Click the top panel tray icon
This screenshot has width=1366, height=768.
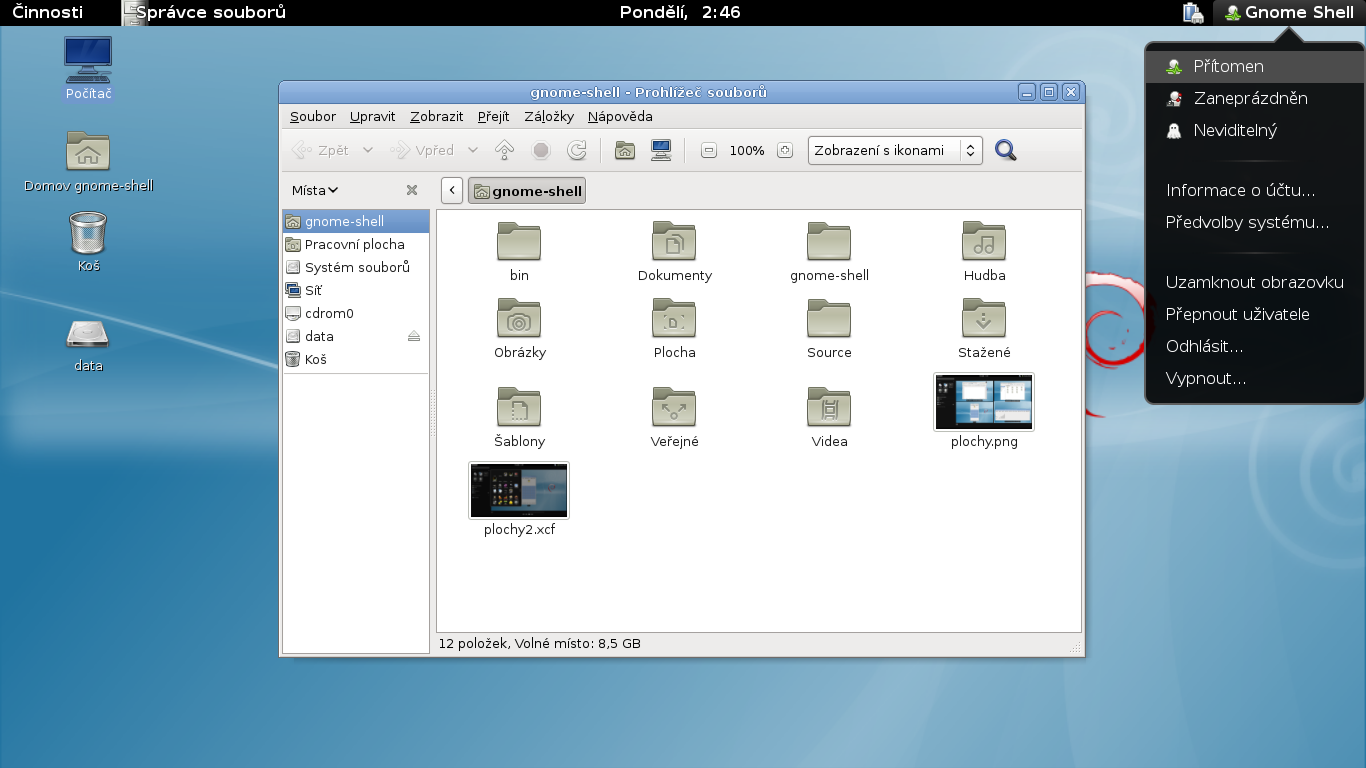1192,12
